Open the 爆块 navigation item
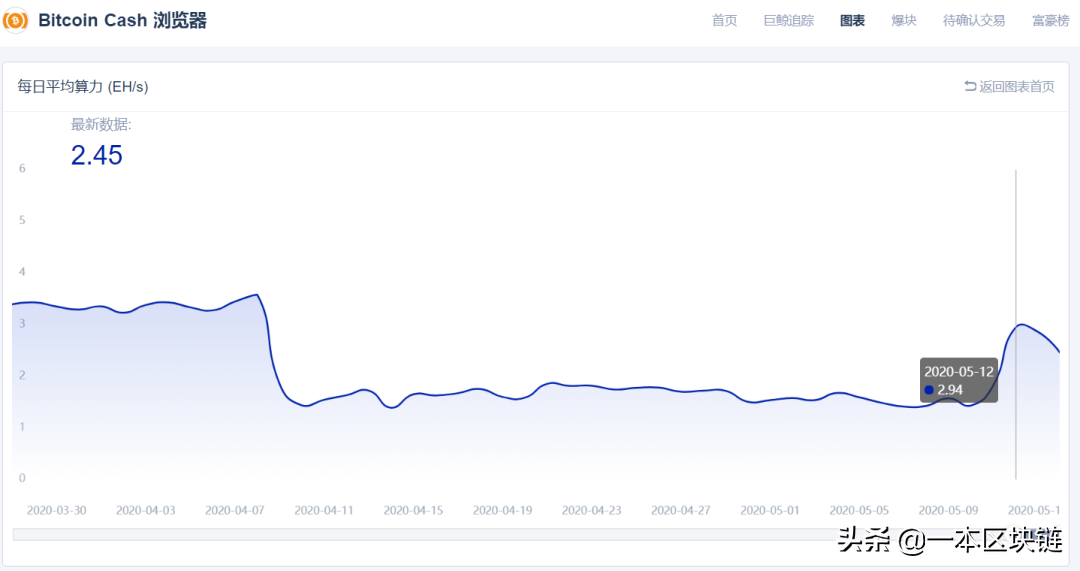1080x571 pixels. pyautogui.click(x=904, y=21)
